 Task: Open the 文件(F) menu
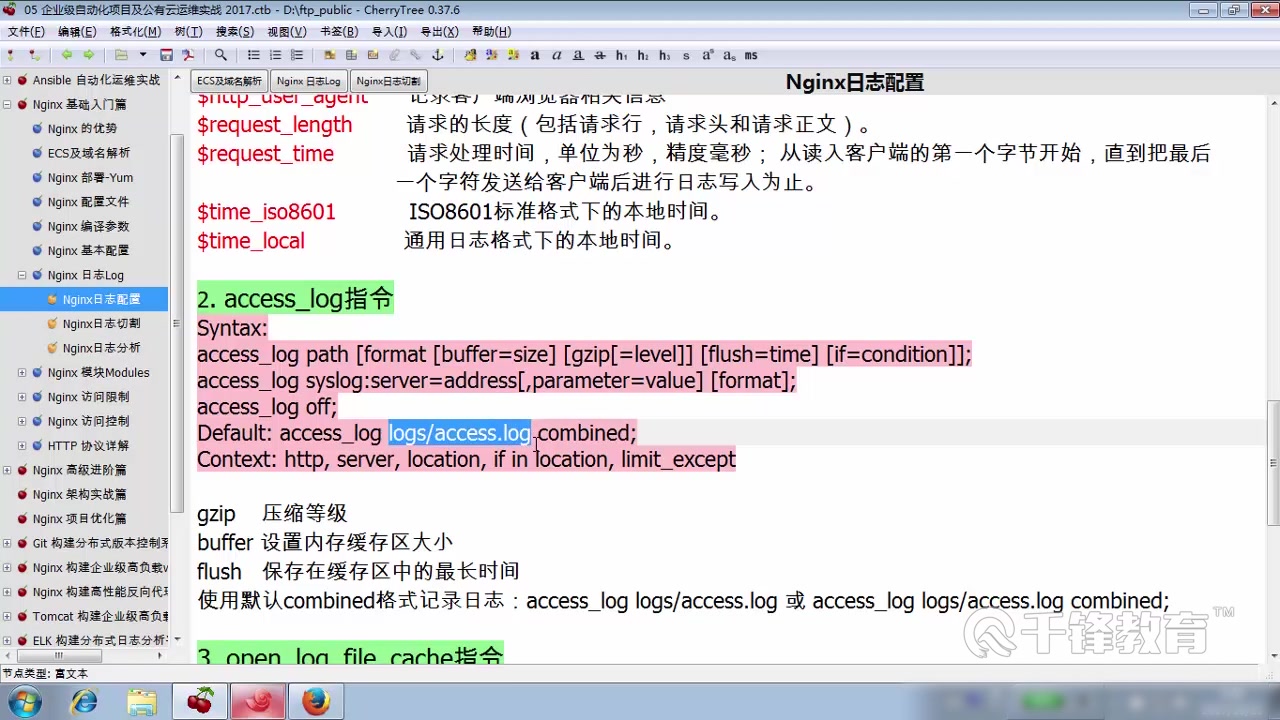click(26, 32)
